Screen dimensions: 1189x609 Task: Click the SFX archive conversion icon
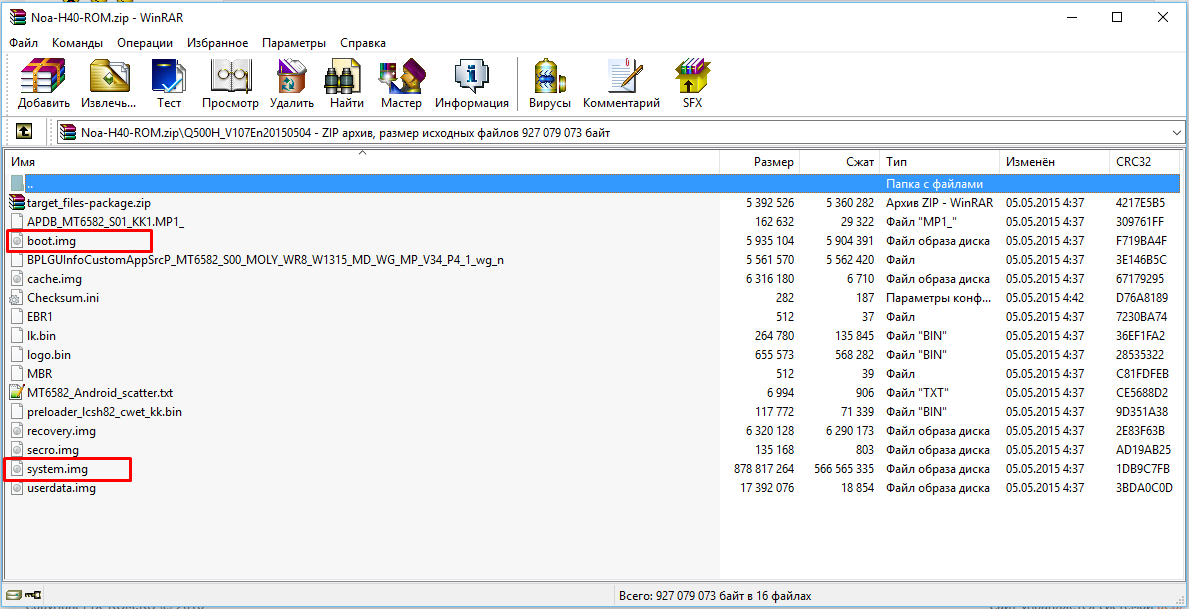(x=692, y=84)
